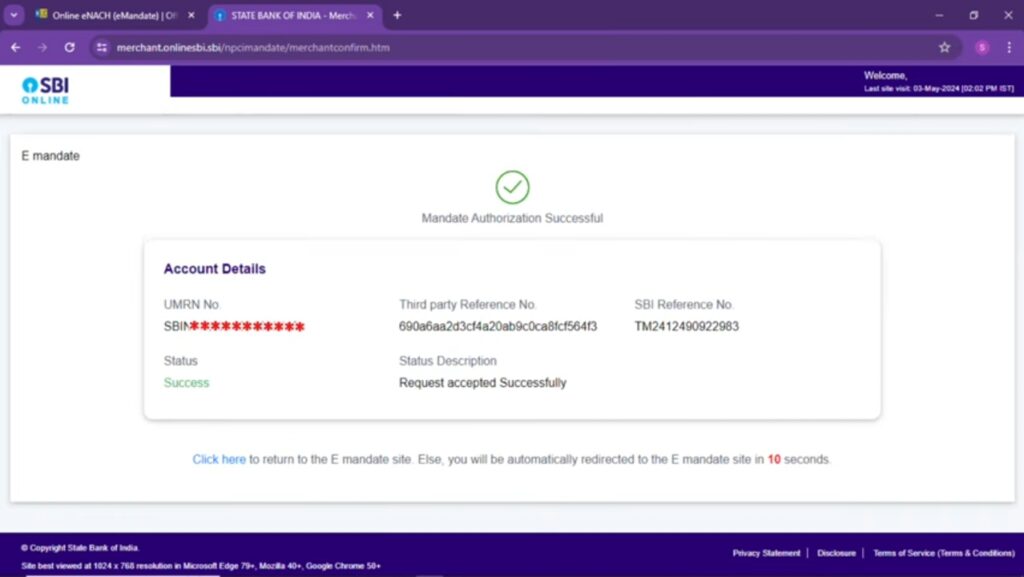Click 'Site best viewed at' footer note
The width and height of the screenshot is (1024, 577).
tap(200, 566)
